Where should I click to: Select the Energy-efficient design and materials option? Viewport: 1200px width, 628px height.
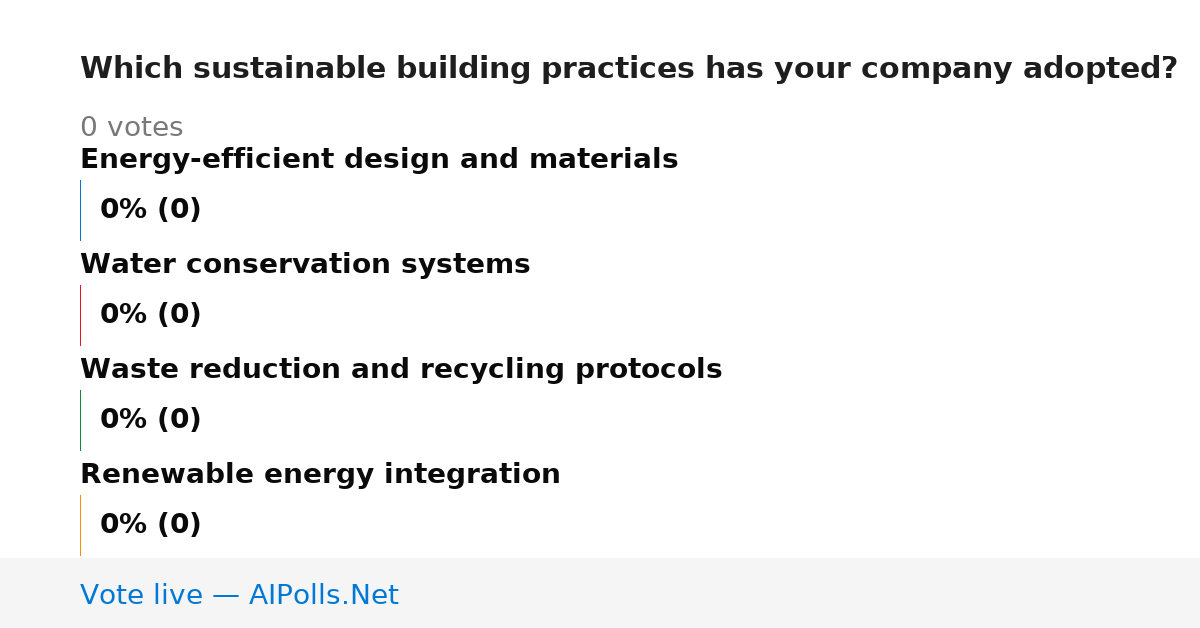point(379,159)
